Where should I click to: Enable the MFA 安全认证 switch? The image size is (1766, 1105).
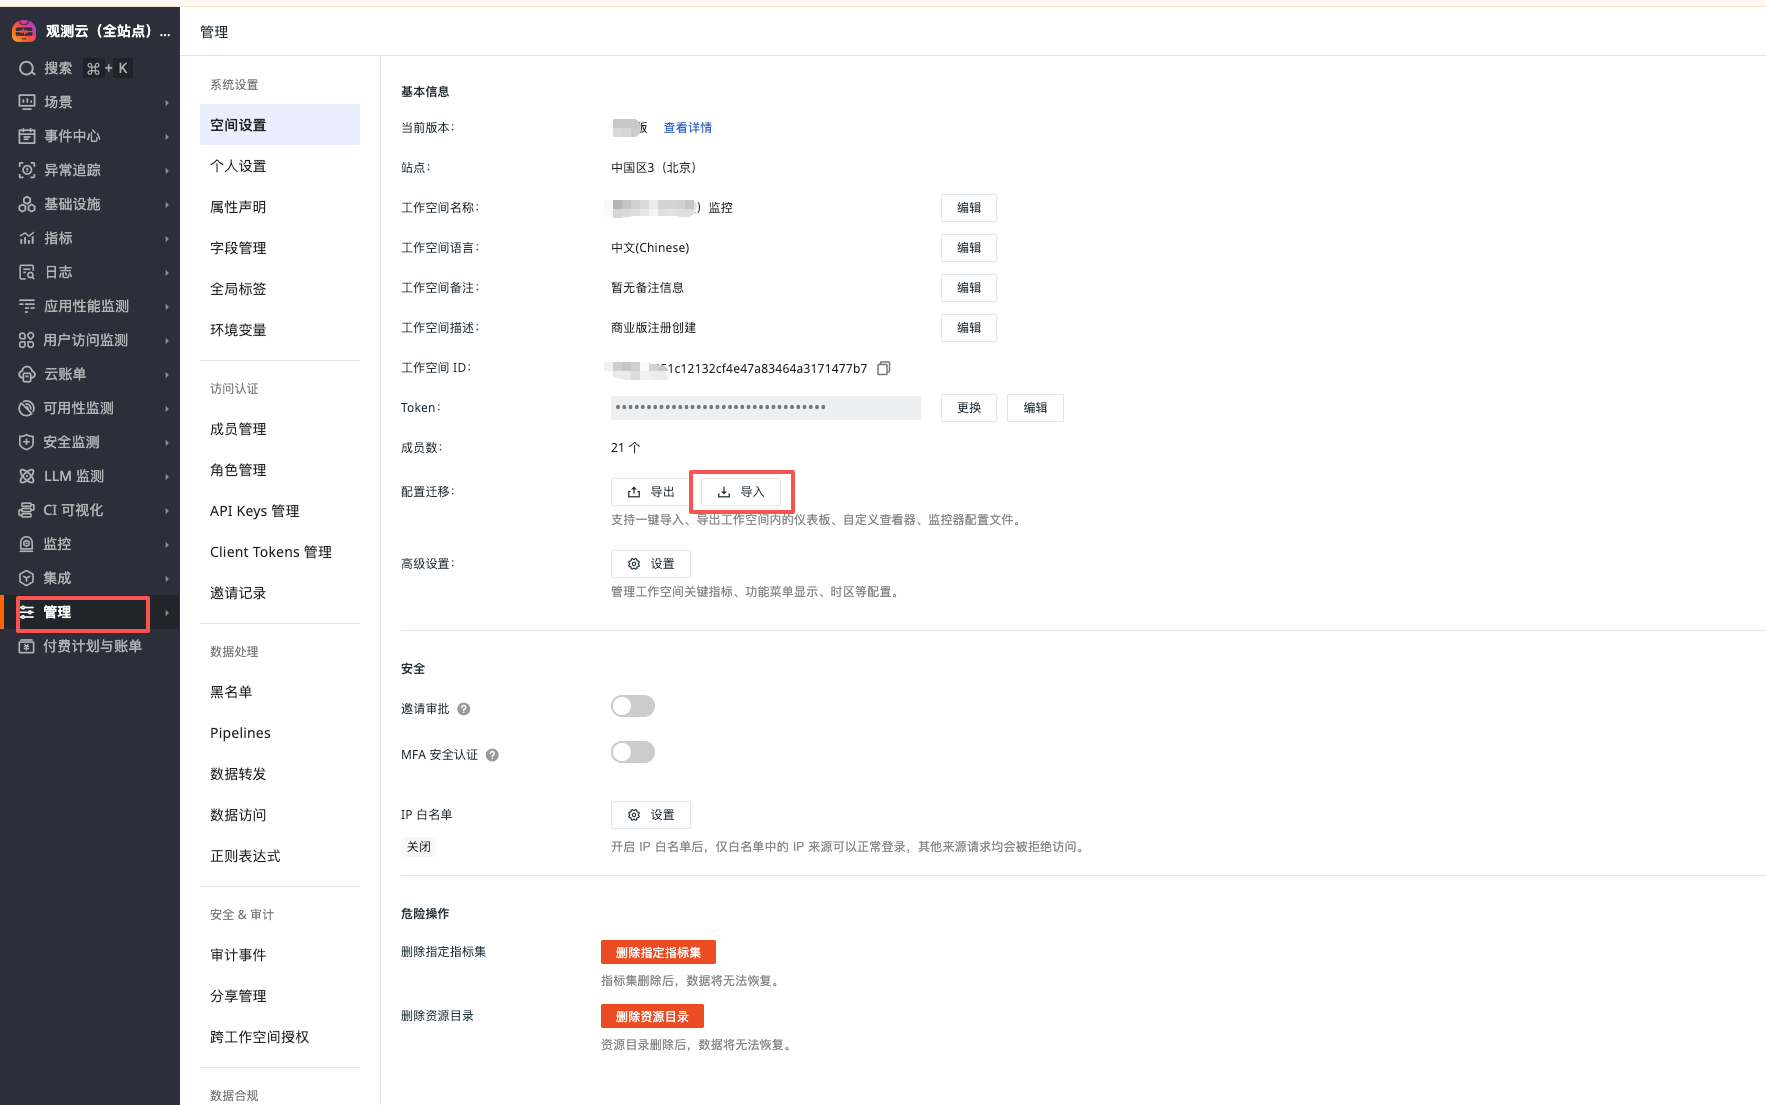[x=632, y=752]
